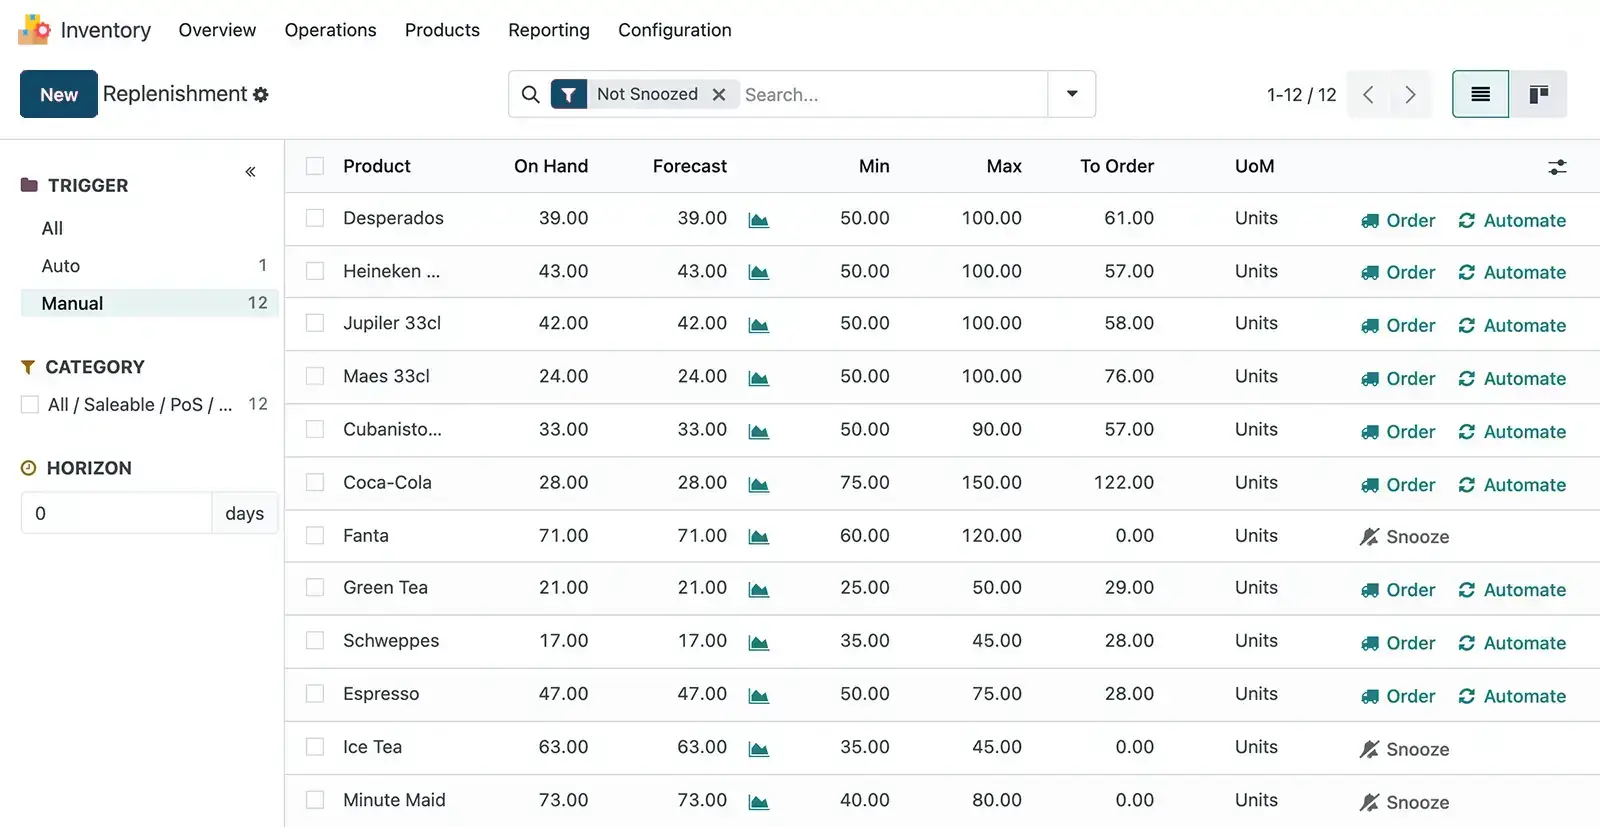This screenshot has height=827, width=1600.
Task: Go to next page of records
Action: pyautogui.click(x=1410, y=94)
